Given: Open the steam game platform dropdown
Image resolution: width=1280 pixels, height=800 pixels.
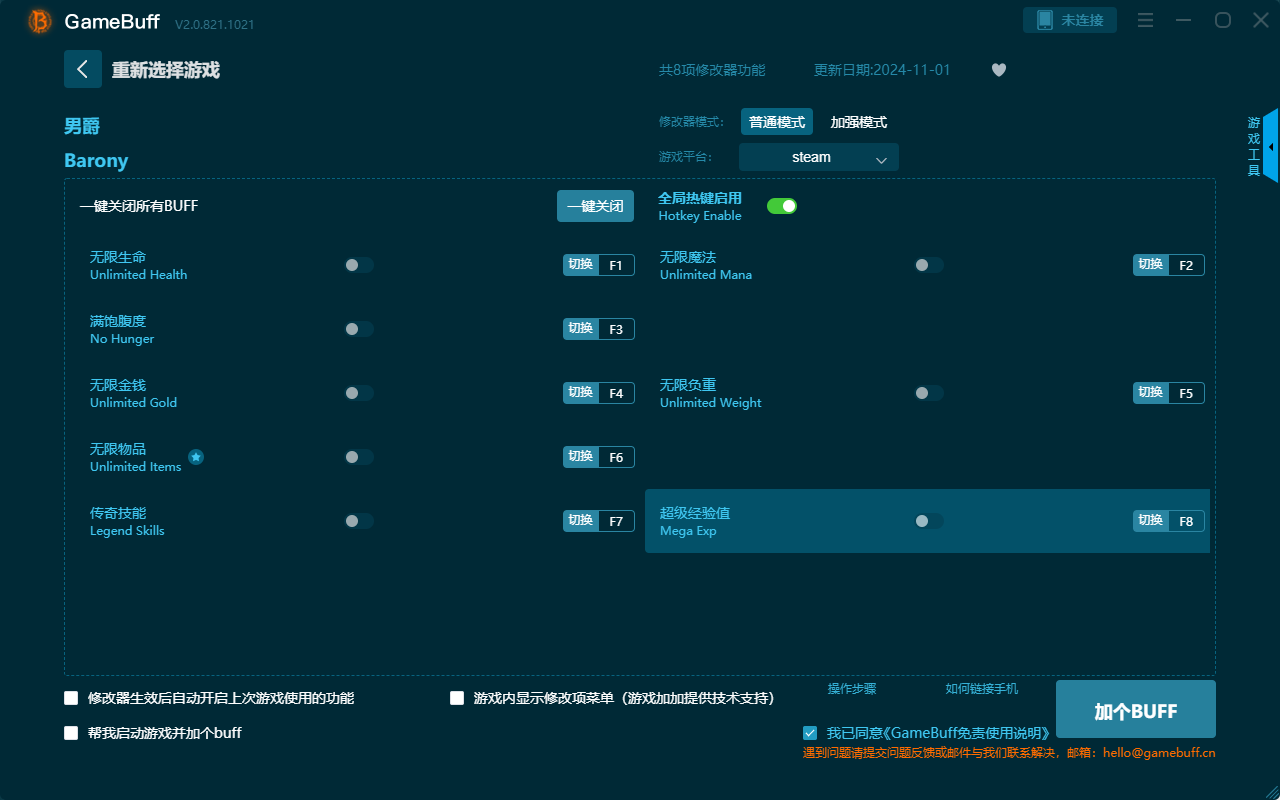Looking at the screenshot, I should pos(818,157).
